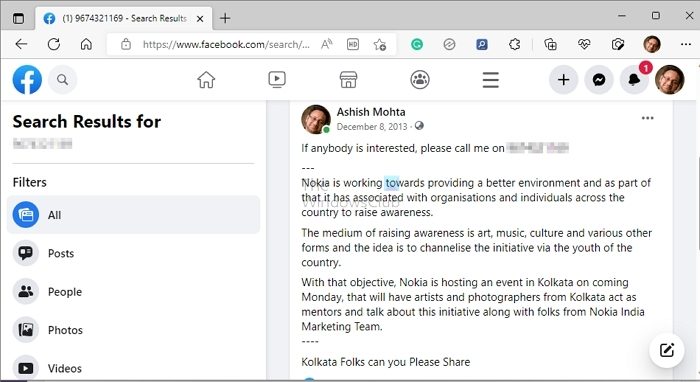
Task: Click the page vertical scrollbar
Action: point(698,203)
